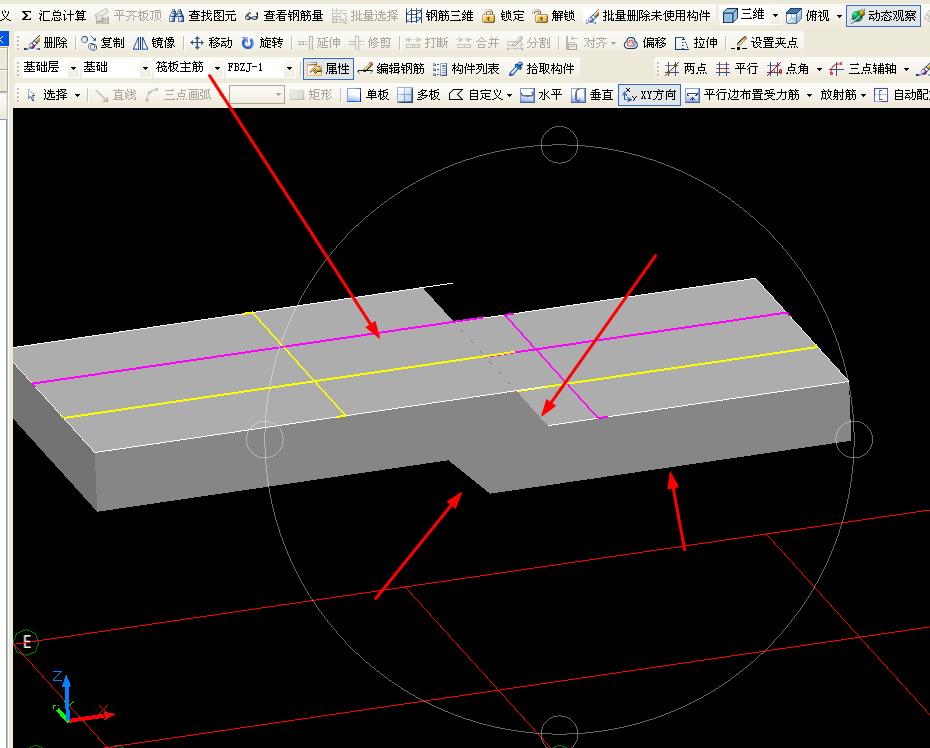Screen dimensions: 930x748
Task: Open 查看钢筋量 tool
Action: (284, 16)
